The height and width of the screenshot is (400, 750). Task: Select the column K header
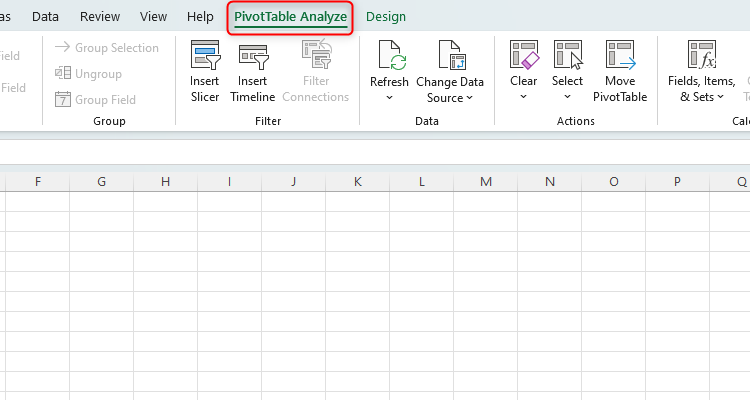pyautogui.click(x=357, y=181)
